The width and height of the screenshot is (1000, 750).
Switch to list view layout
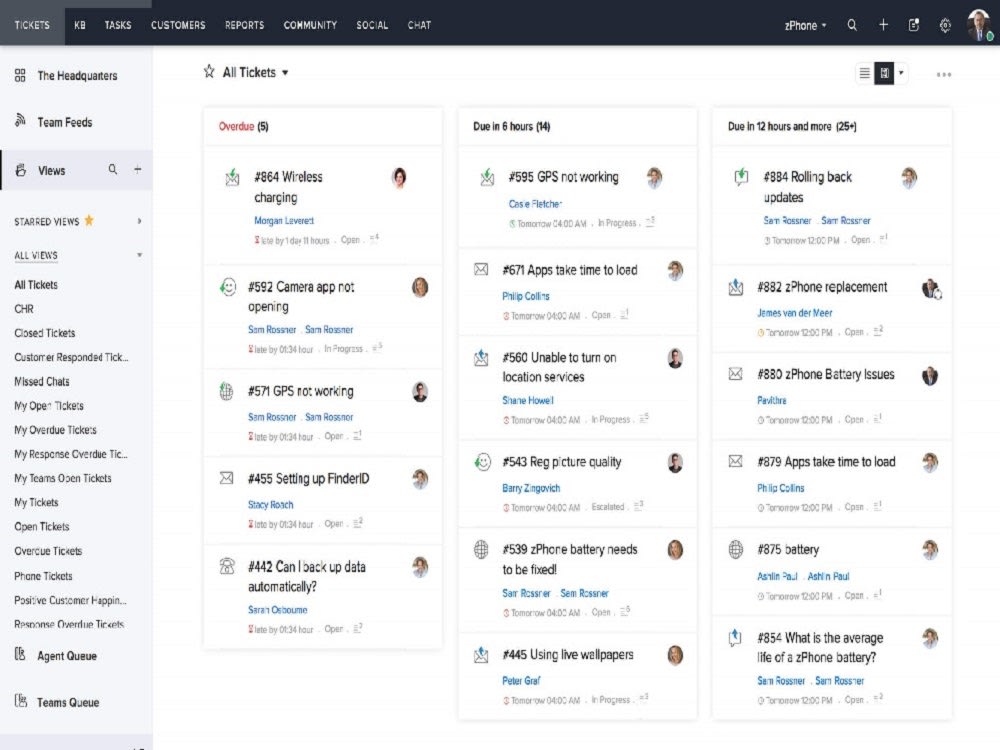(x=865, y=72)
